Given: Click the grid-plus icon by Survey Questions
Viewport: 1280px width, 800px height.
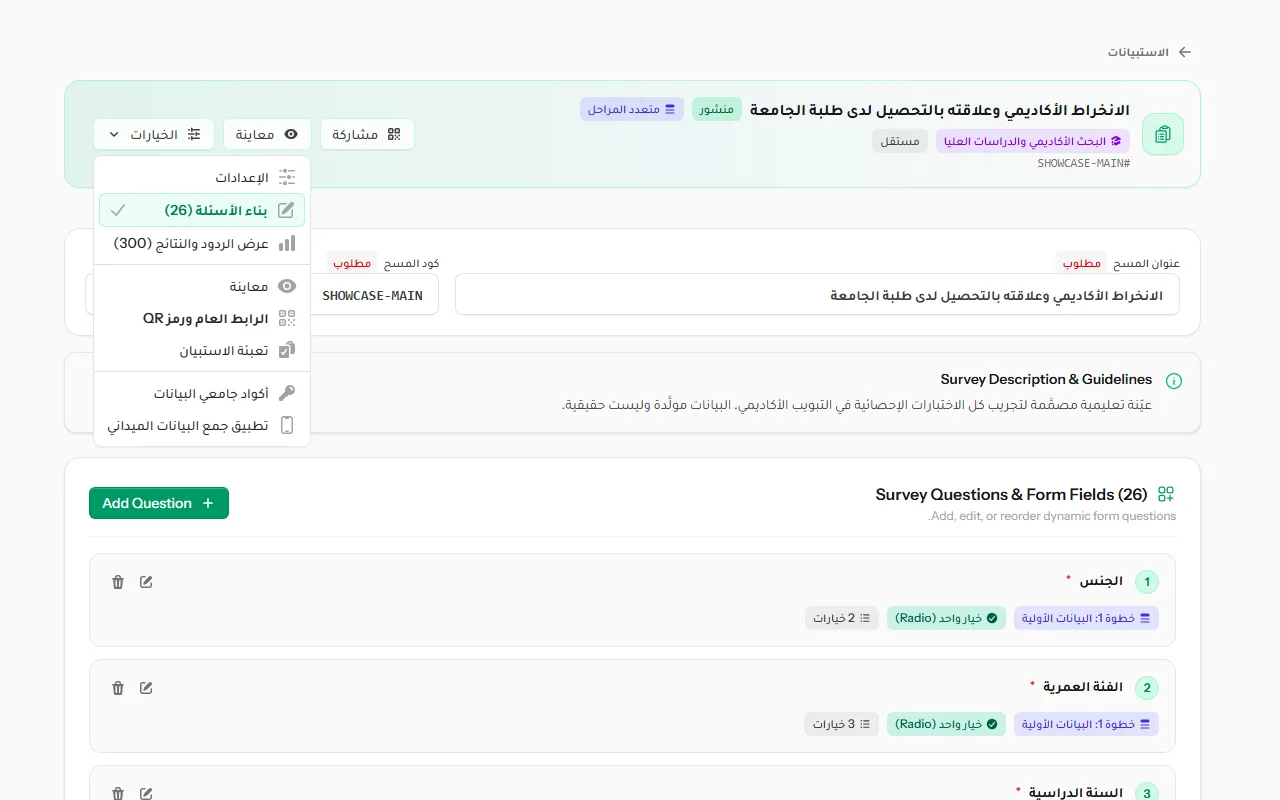Looking at the screenshot, I should tap(1166, 494).
